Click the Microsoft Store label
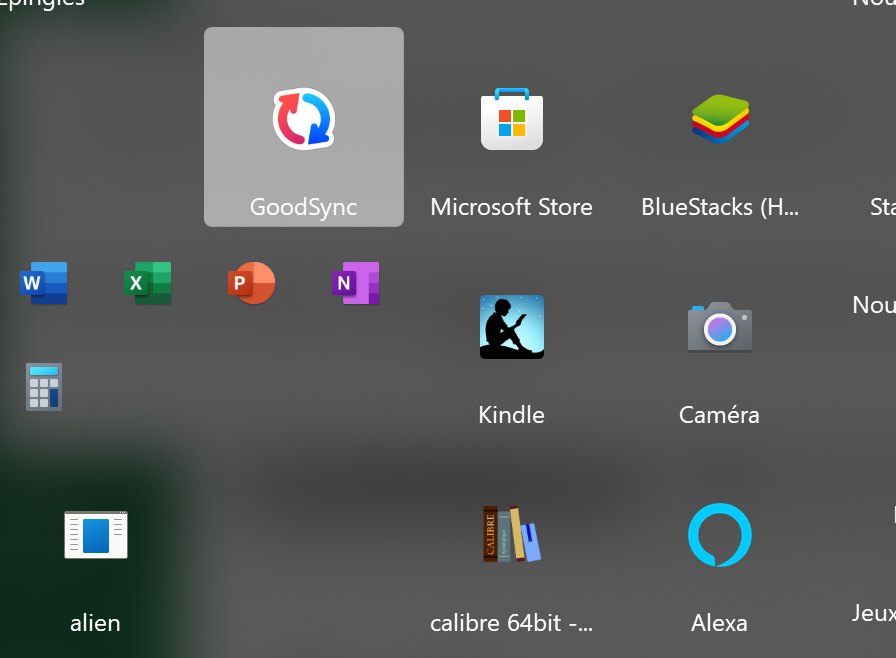Viewport: 896px width, 658px height. pyautogui.click(x=511, y=207)
